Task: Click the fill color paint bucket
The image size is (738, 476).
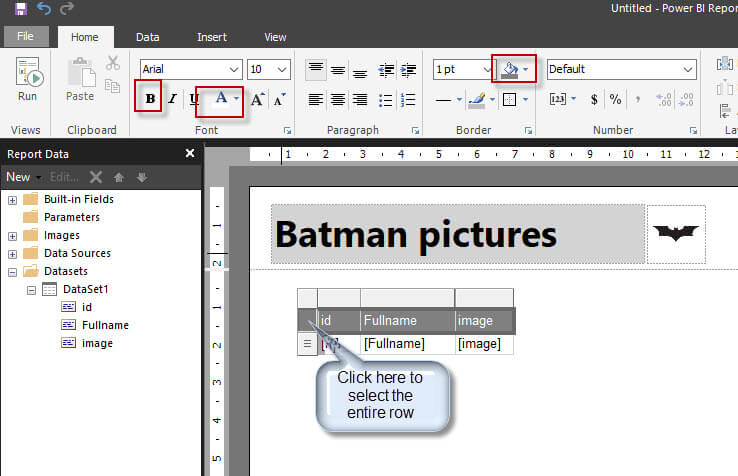Action: (510, 70)
